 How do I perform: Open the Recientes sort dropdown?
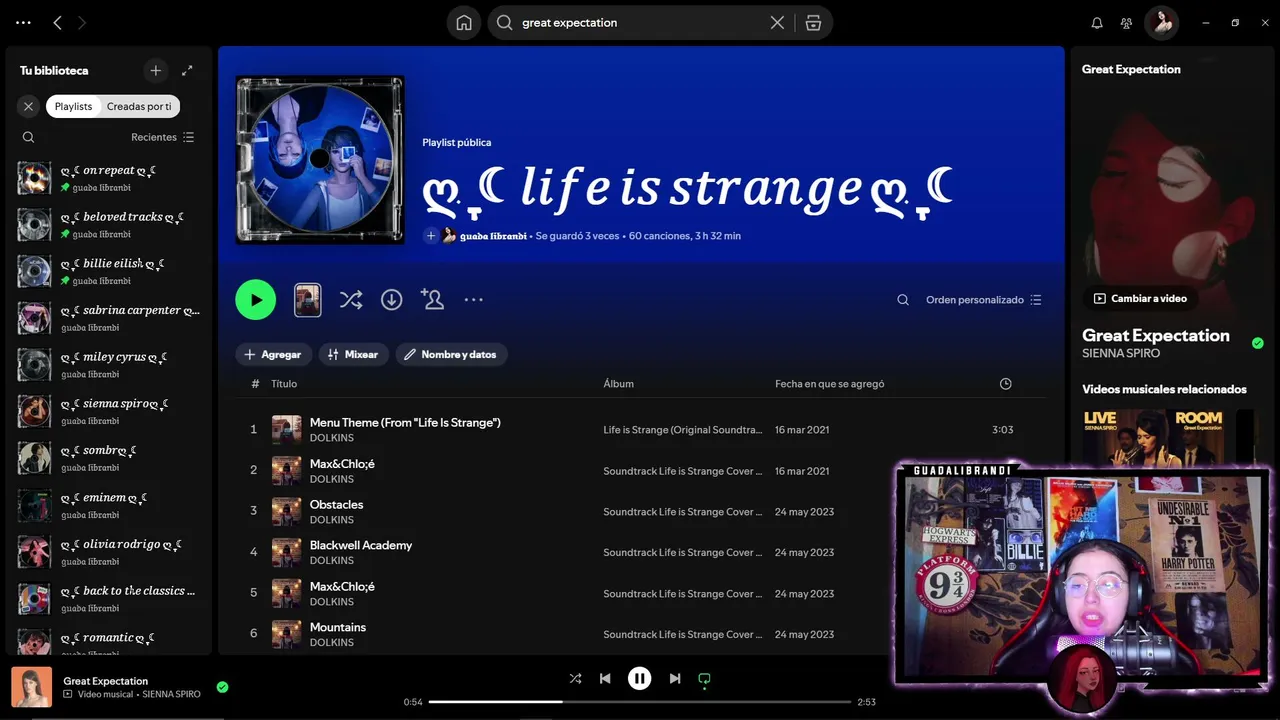click(x=163, y=137)
